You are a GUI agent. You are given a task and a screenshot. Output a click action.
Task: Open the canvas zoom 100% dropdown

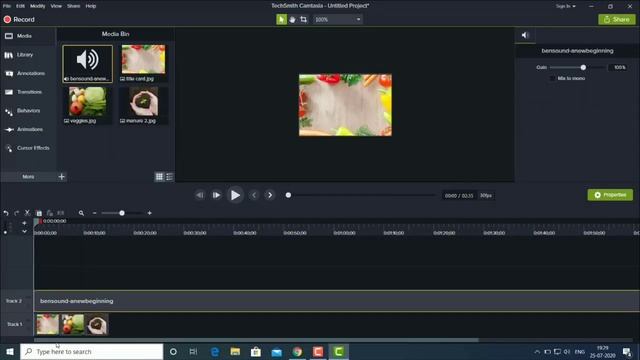coord(338,20)
